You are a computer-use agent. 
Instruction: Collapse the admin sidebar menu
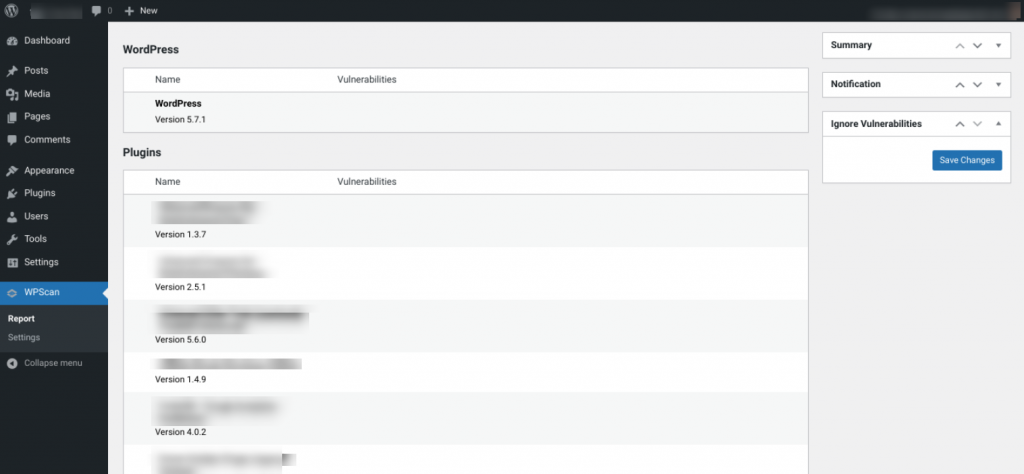(52, 363)
